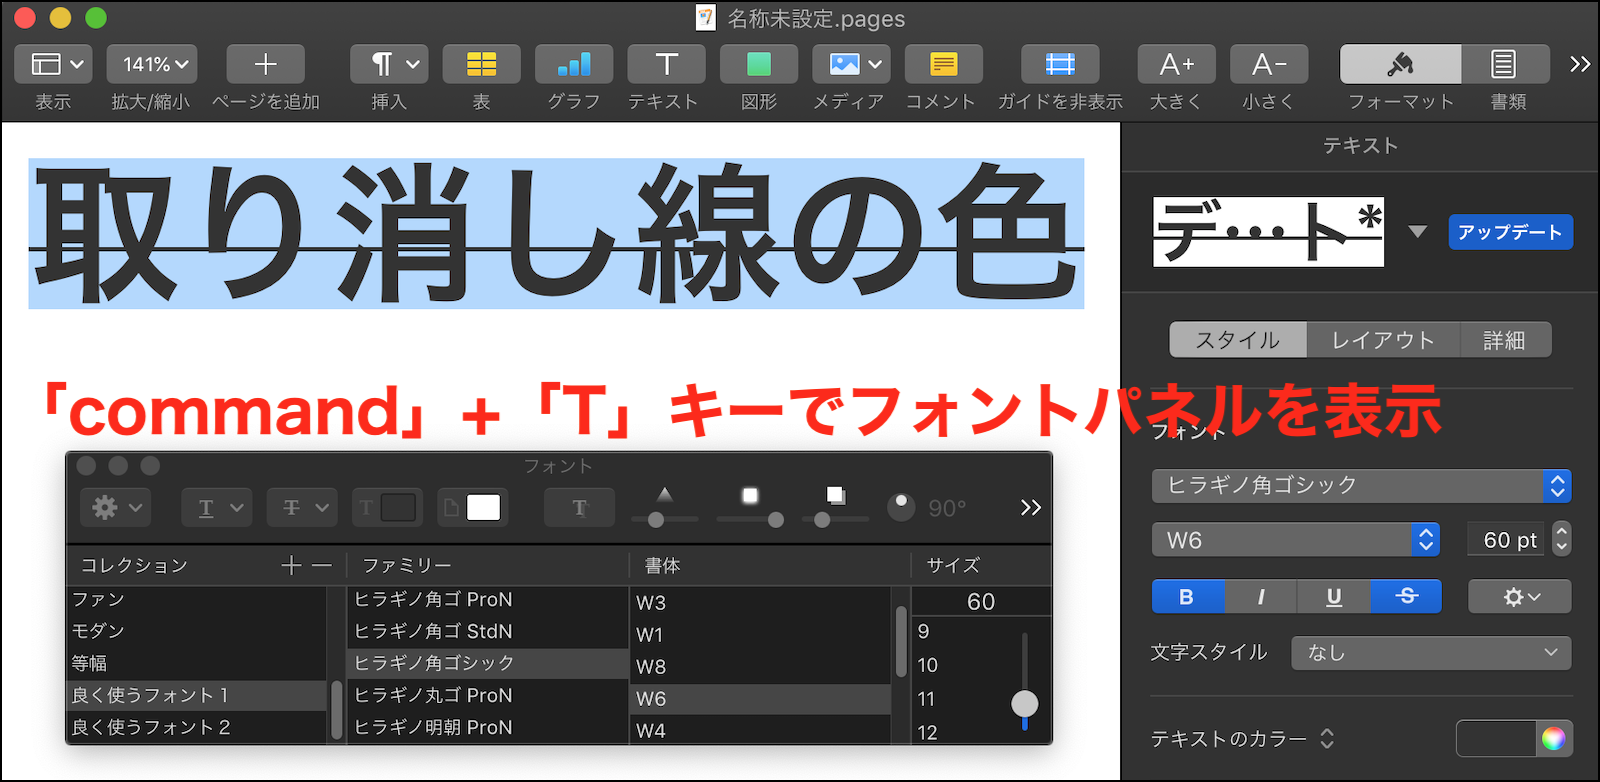Insert a chart with the グラフ icon
Viewport: 1600px width, 782px height.
[573, 64]
